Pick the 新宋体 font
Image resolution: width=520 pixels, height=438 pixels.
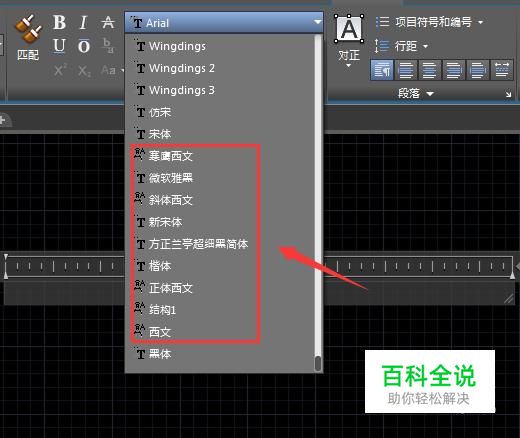(220, 222)
